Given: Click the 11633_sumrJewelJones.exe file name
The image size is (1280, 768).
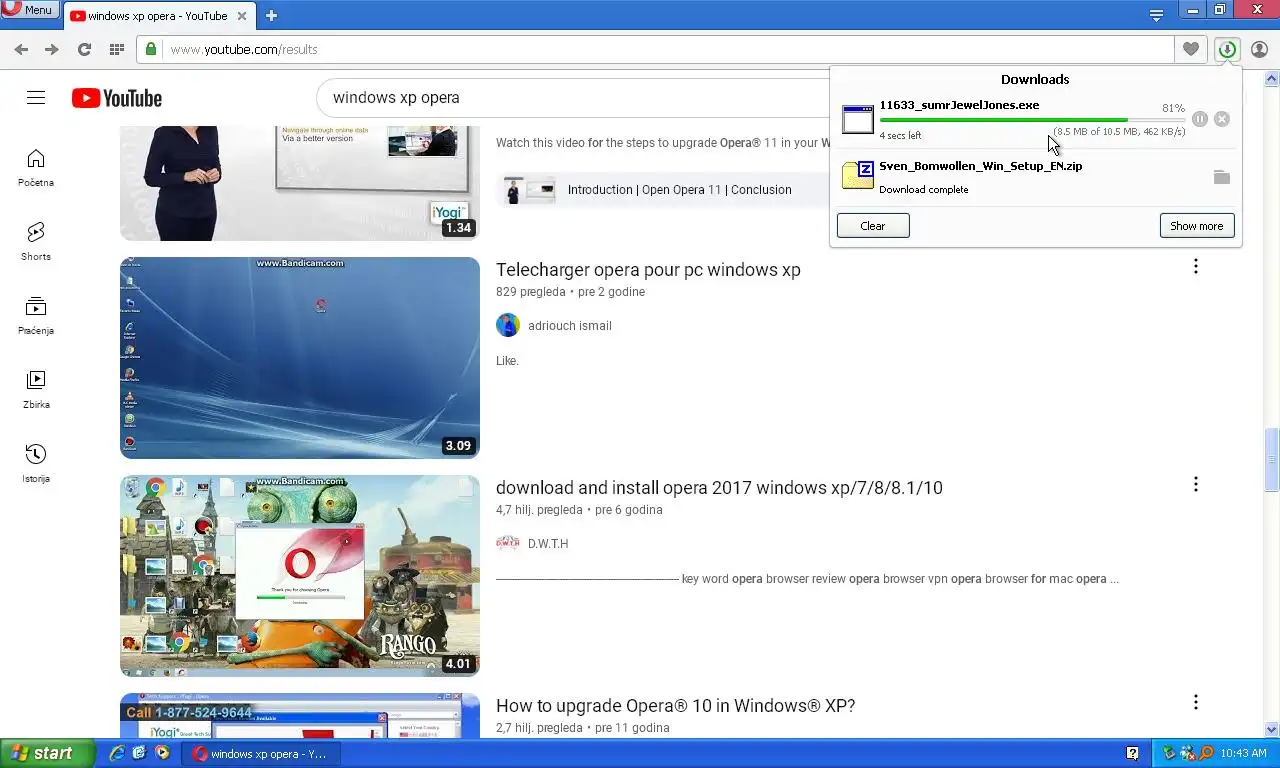Looking at the screenshot, I should coord(959,105).
